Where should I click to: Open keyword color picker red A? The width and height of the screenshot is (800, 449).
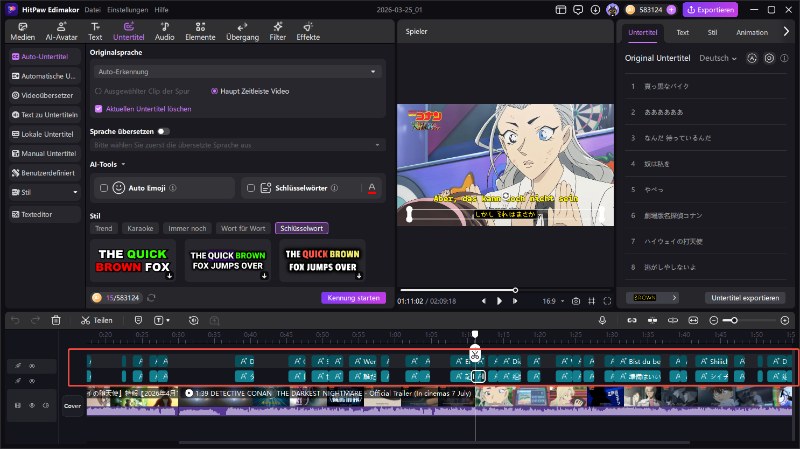click(x=372, y=188)
